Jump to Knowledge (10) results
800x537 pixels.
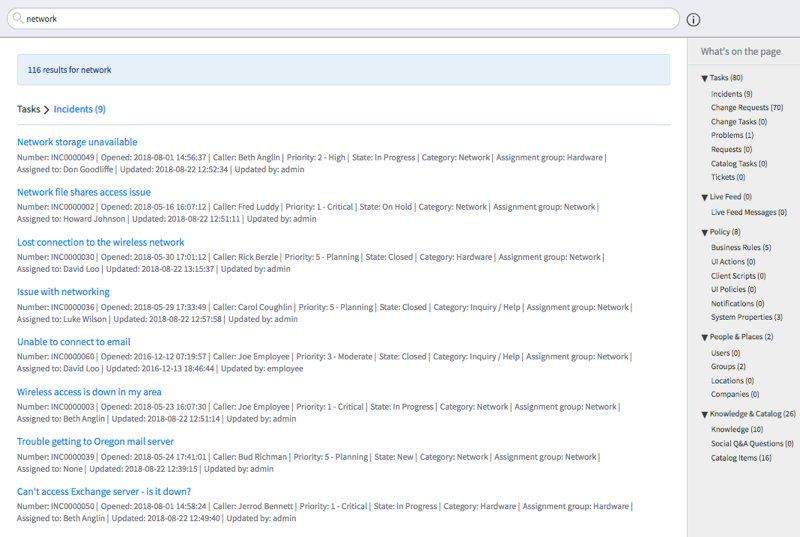click(737, 429)
